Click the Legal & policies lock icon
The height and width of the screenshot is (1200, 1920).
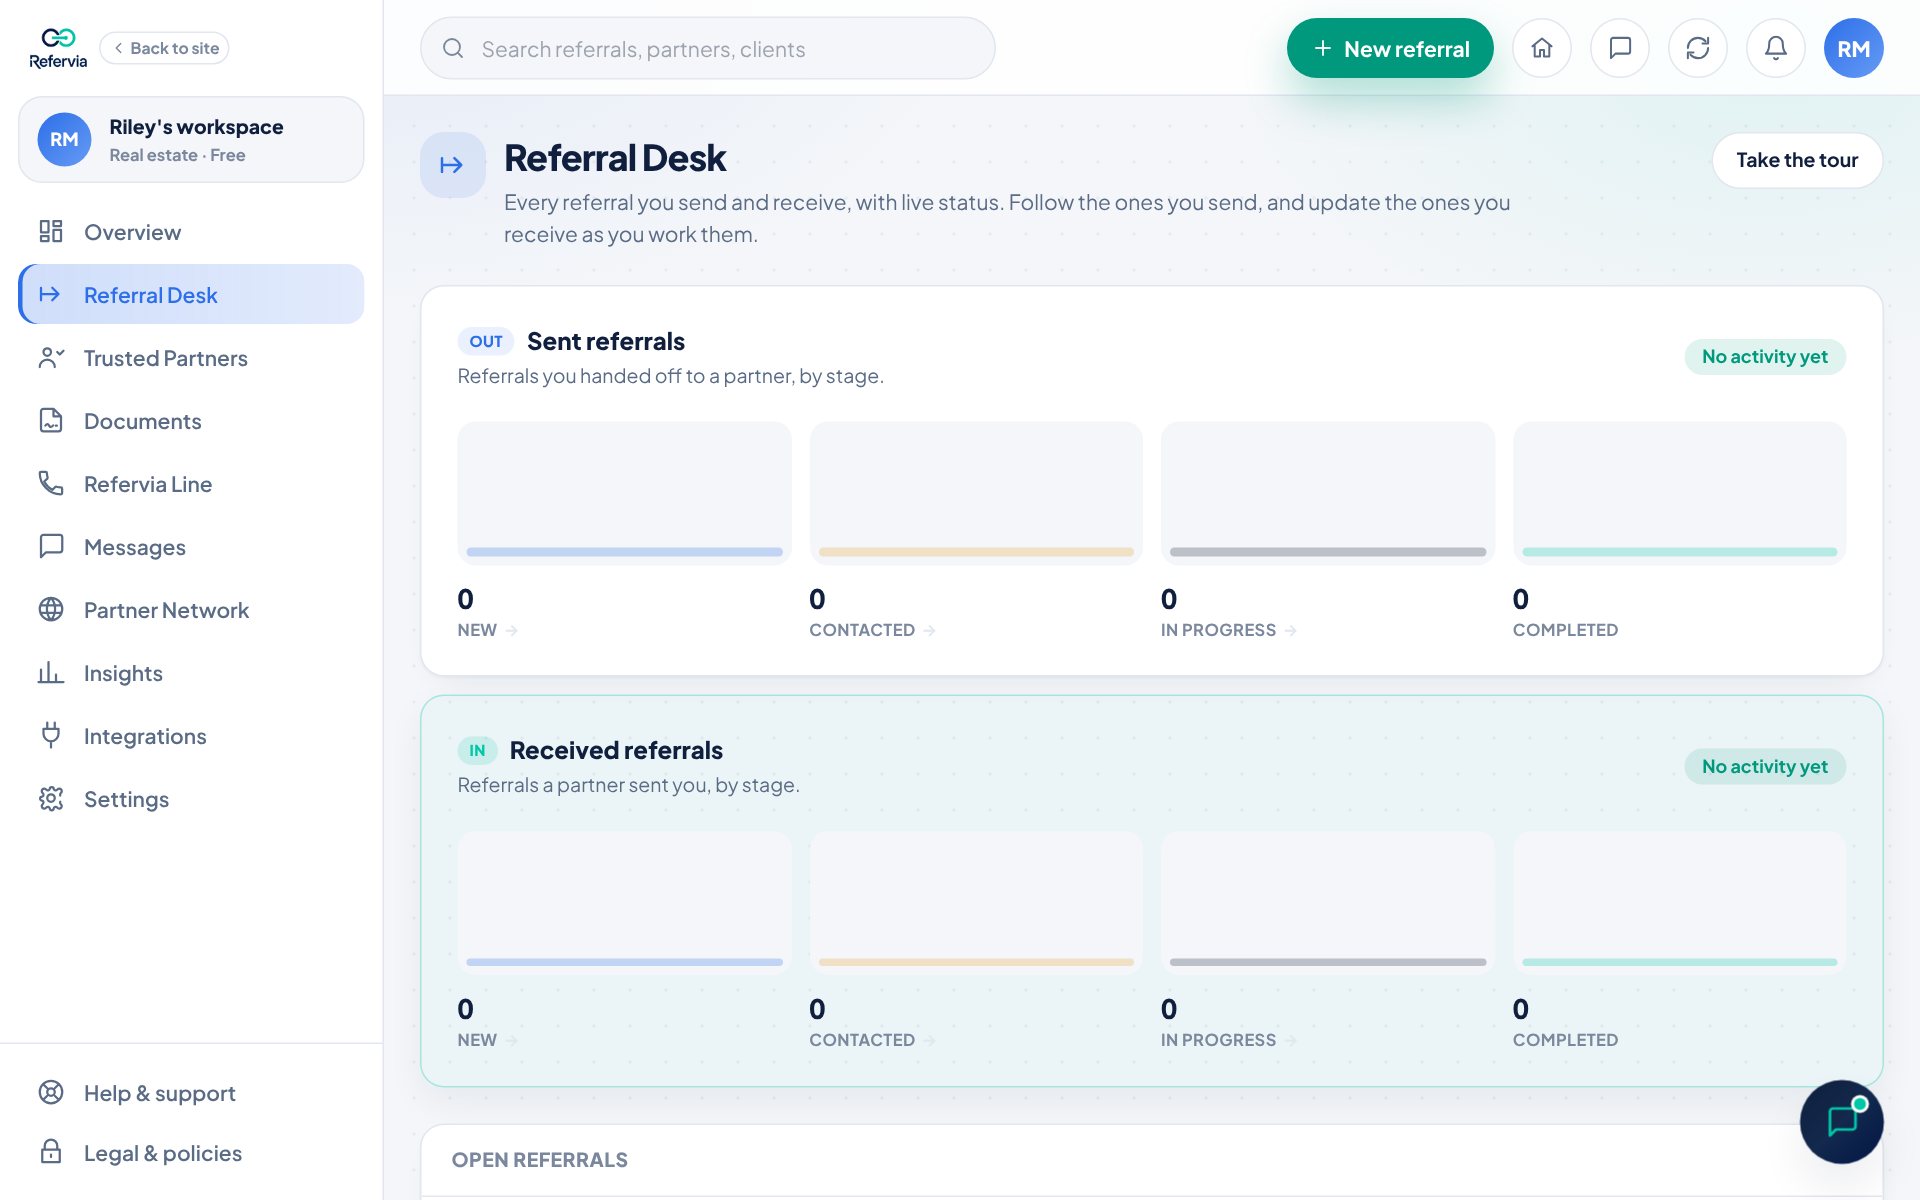(x=51, y=1152)
